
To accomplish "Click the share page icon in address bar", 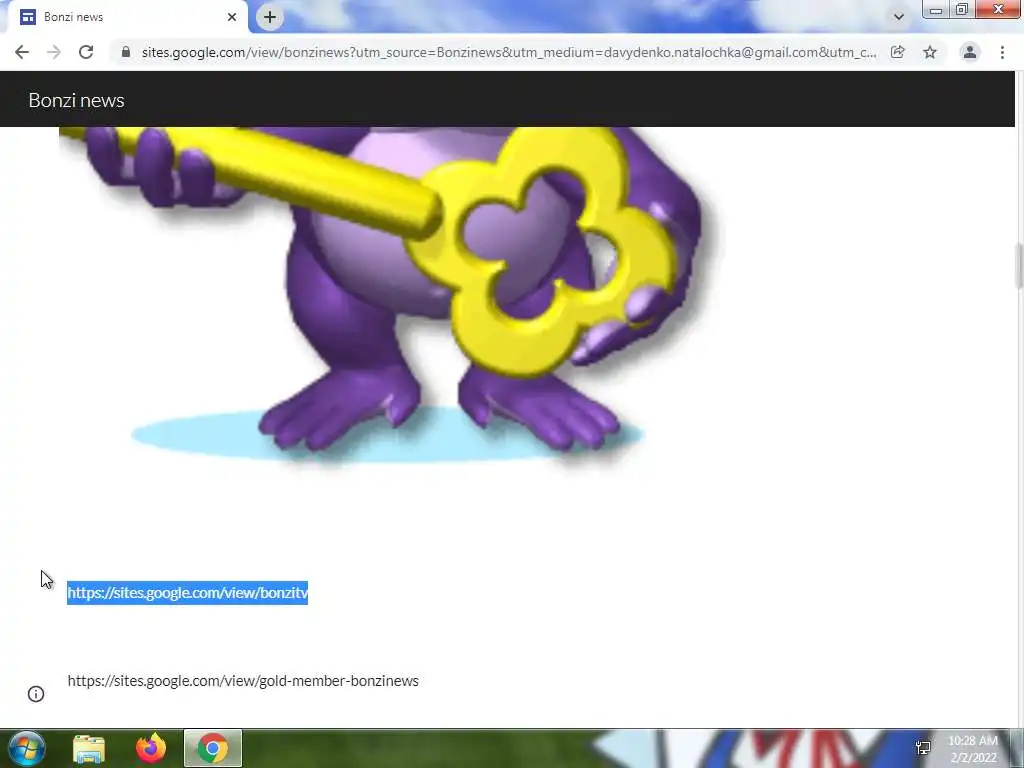I will (x=898, y=52).
